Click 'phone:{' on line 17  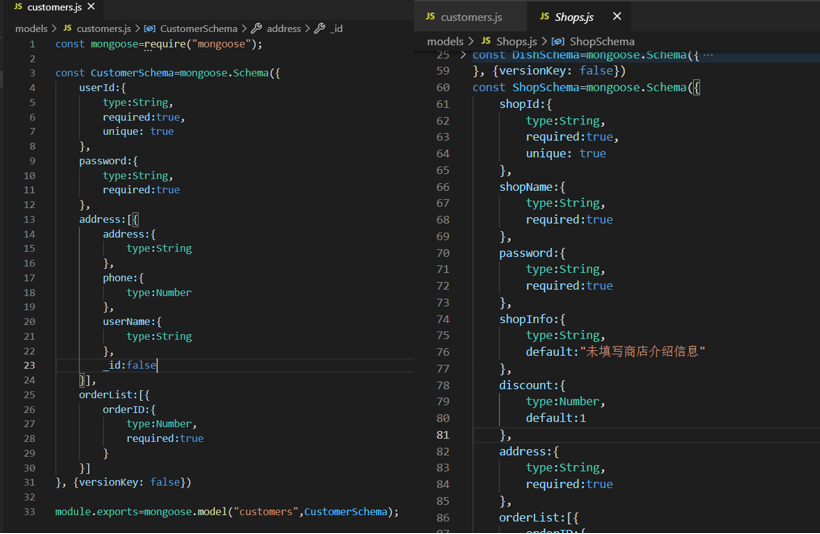click(x=123, y=278)
